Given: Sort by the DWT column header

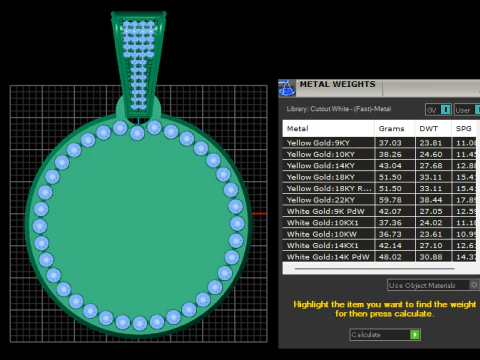Looking at the screenshot, I should (433, 129).
